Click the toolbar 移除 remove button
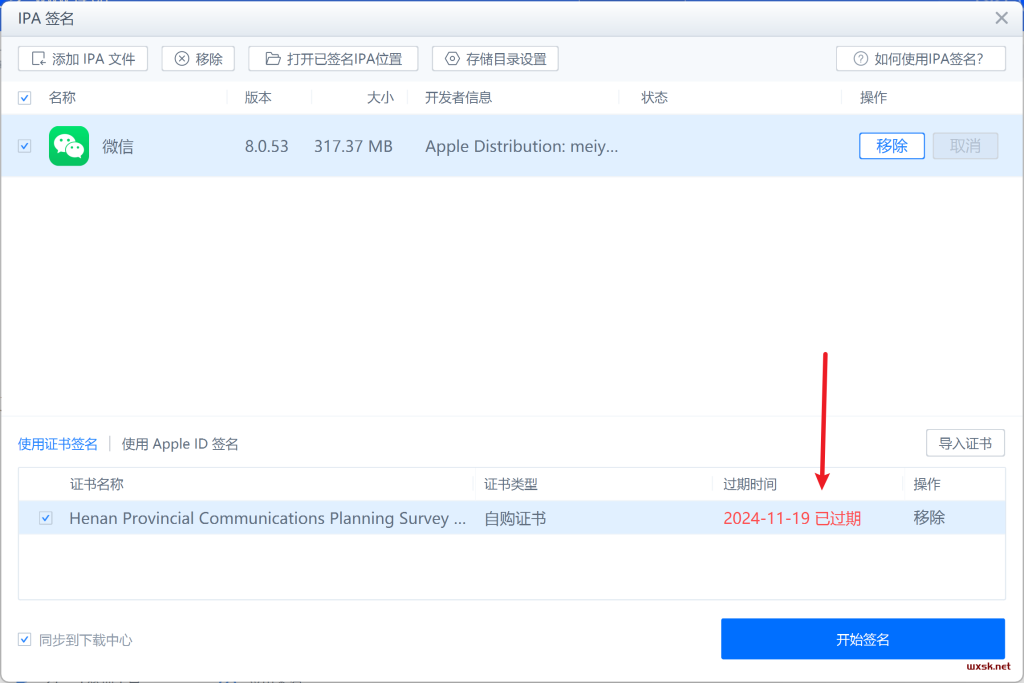Image resolution: width=1024 pixels, height=683 pixels. pos(198,59)
